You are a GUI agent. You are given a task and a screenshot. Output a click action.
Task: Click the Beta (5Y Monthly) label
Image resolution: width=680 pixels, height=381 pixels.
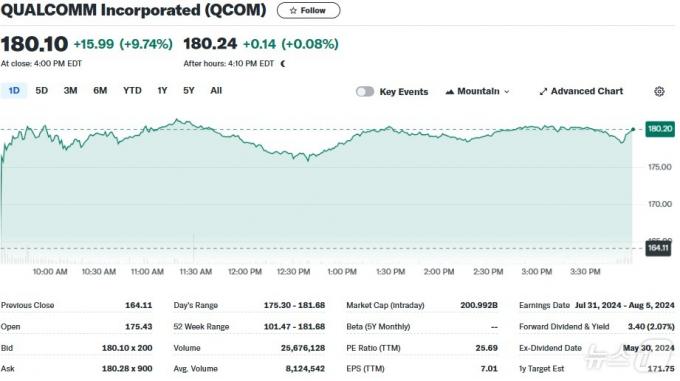(378, 326)
